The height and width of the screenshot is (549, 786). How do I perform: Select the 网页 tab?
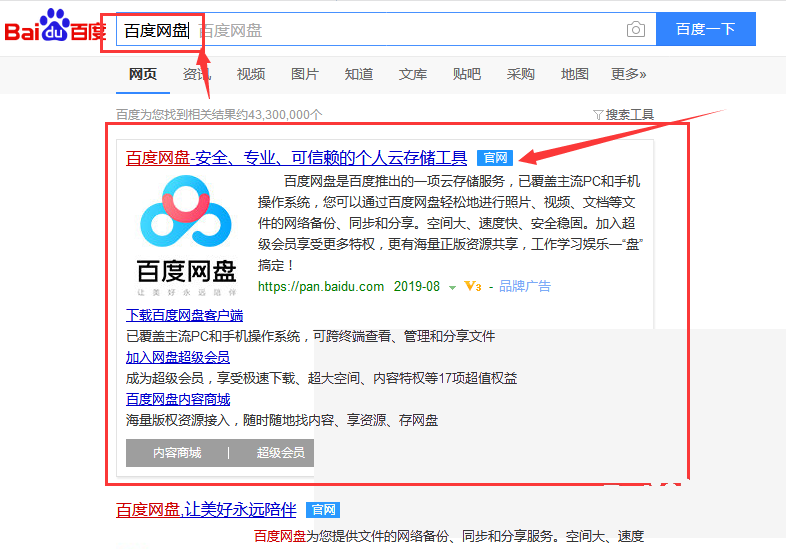[x=143, y=74]
